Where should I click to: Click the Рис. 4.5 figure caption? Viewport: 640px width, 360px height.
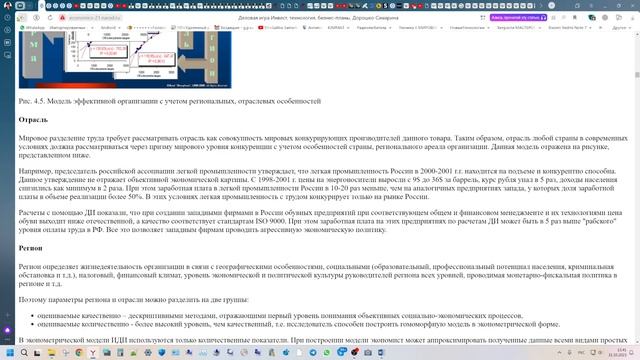click(170, 101)
